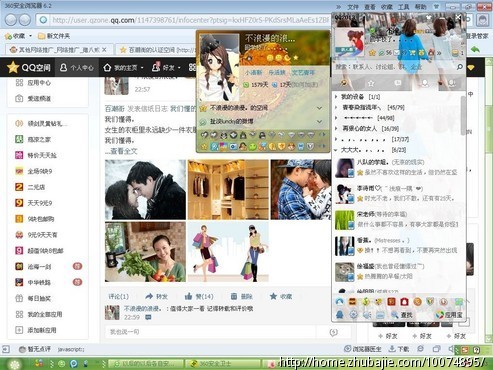Screen dimensions: 493x370
Task: Open 文件 menu in browser
Action: [353, 7]
